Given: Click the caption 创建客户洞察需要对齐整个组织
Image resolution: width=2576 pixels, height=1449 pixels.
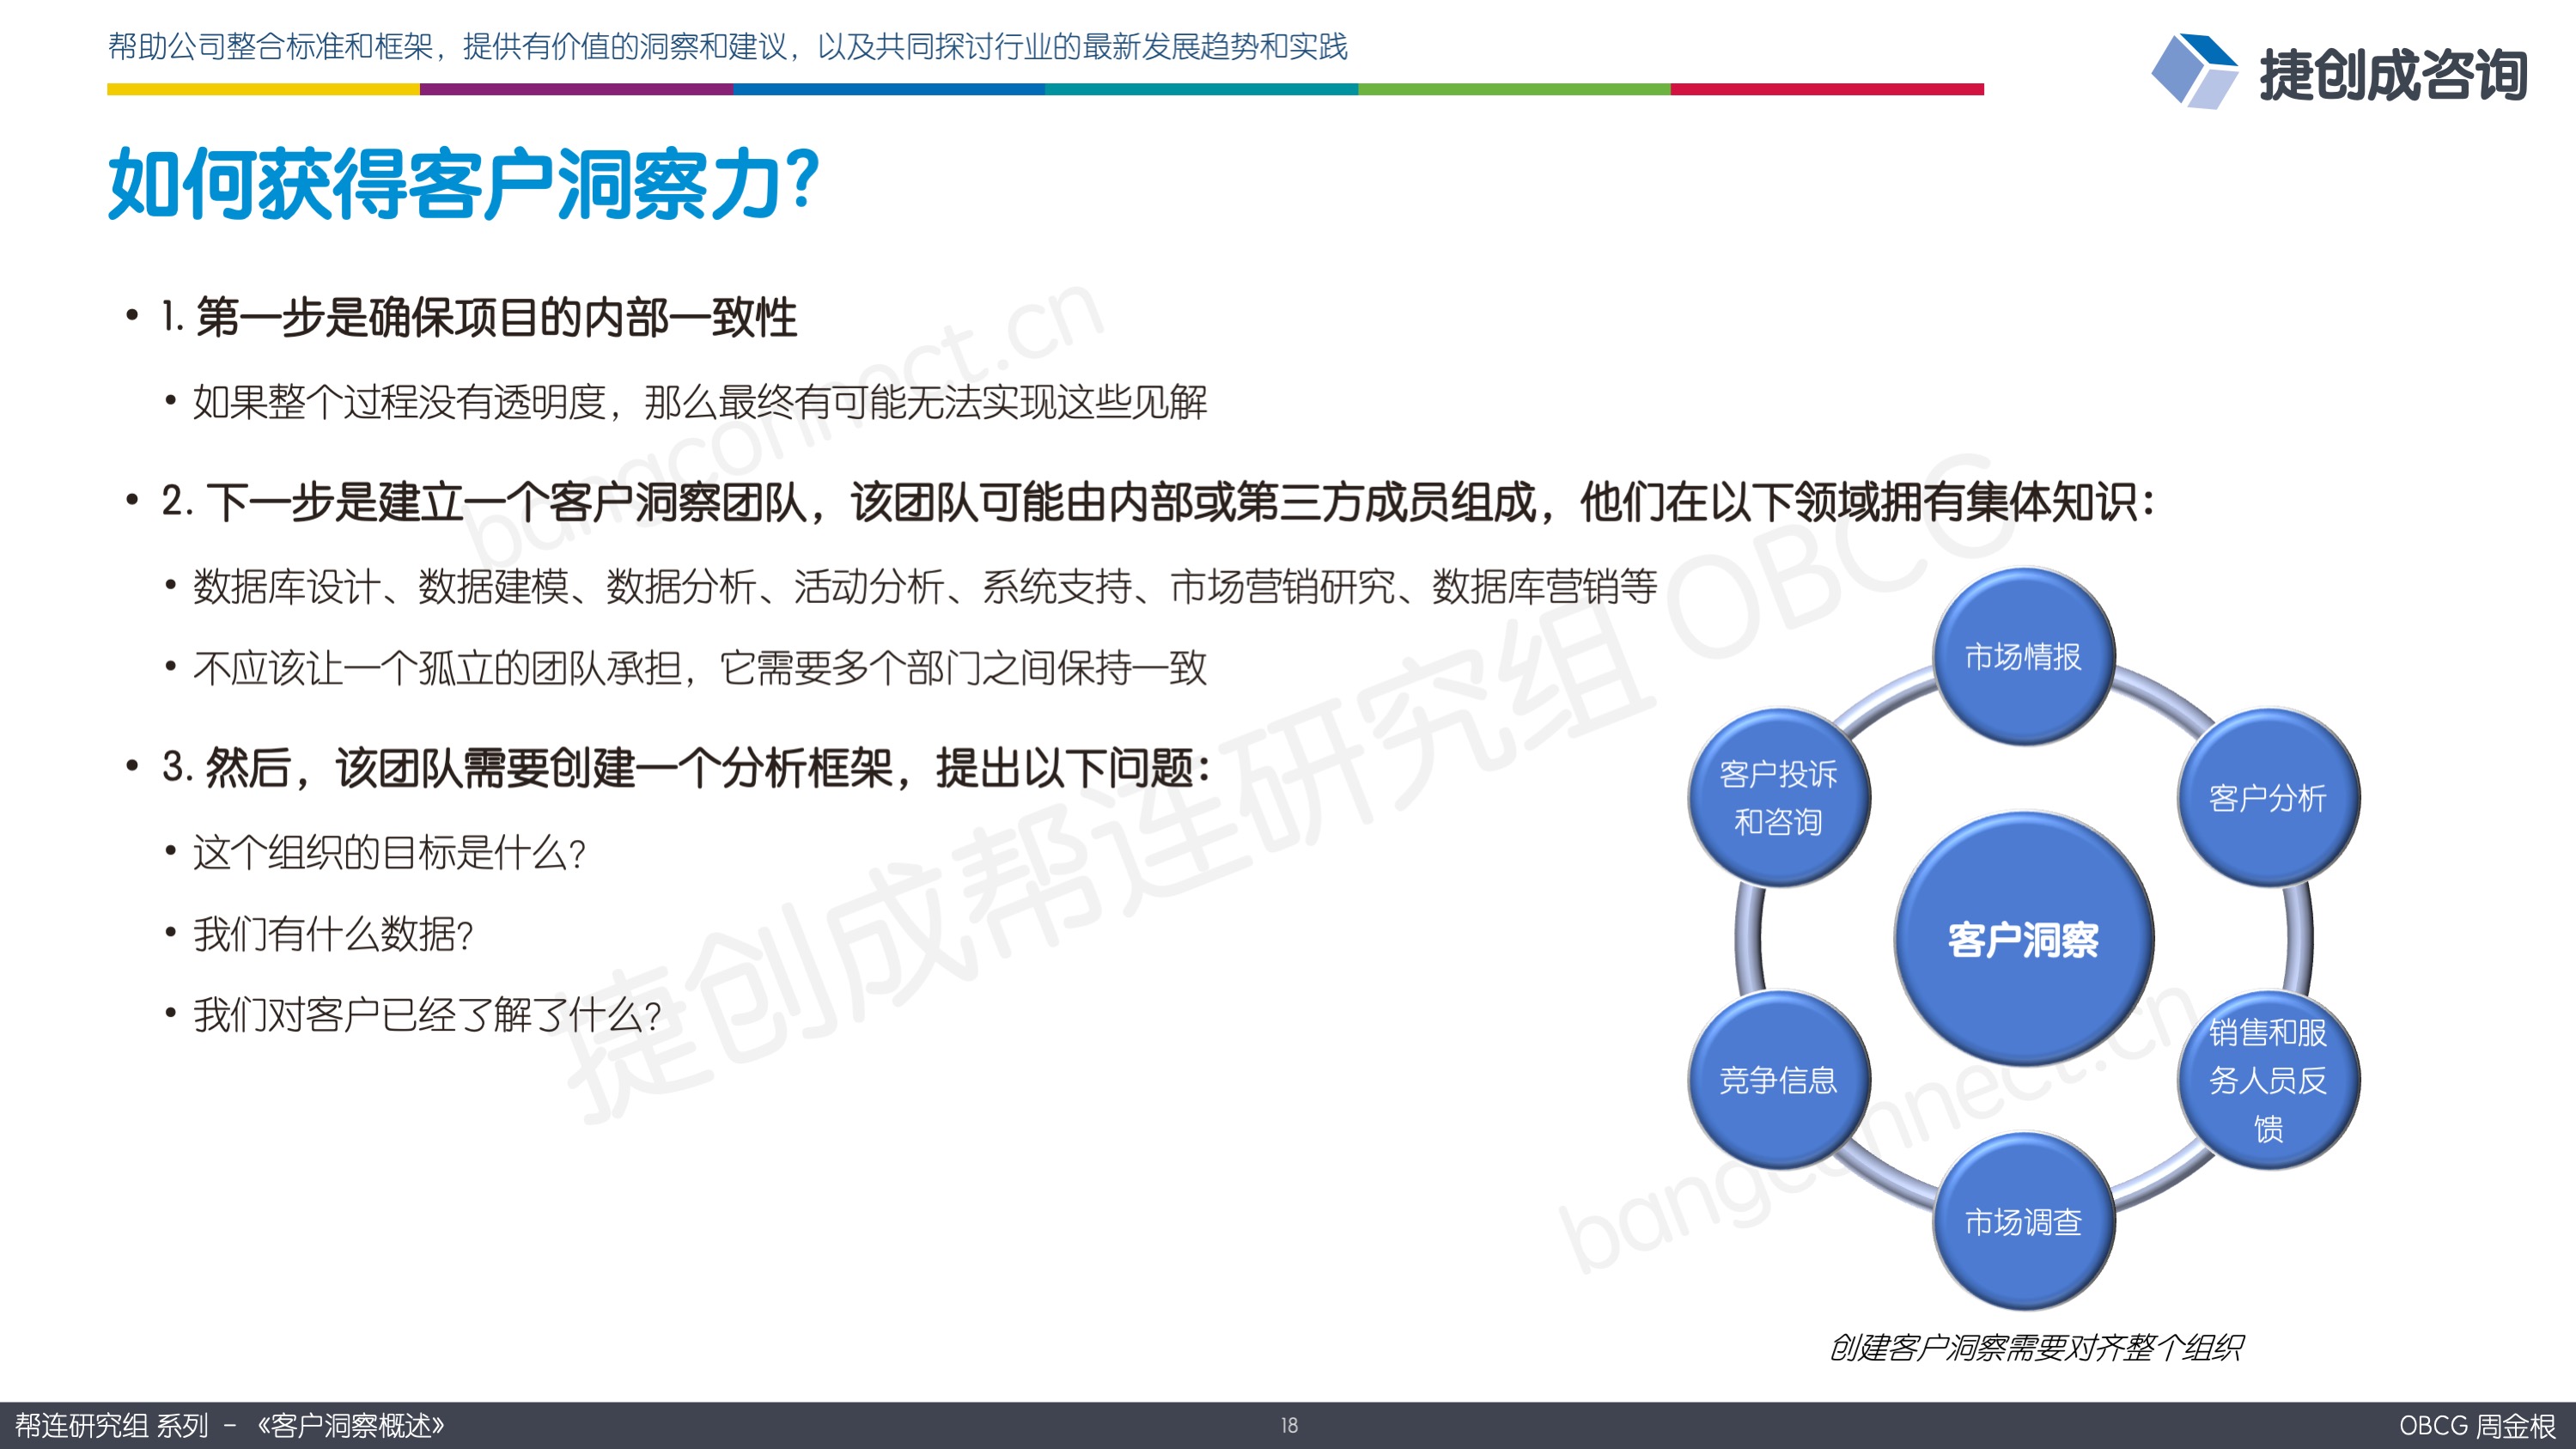Looking at the screenshot, I should click(2036, 1347).
